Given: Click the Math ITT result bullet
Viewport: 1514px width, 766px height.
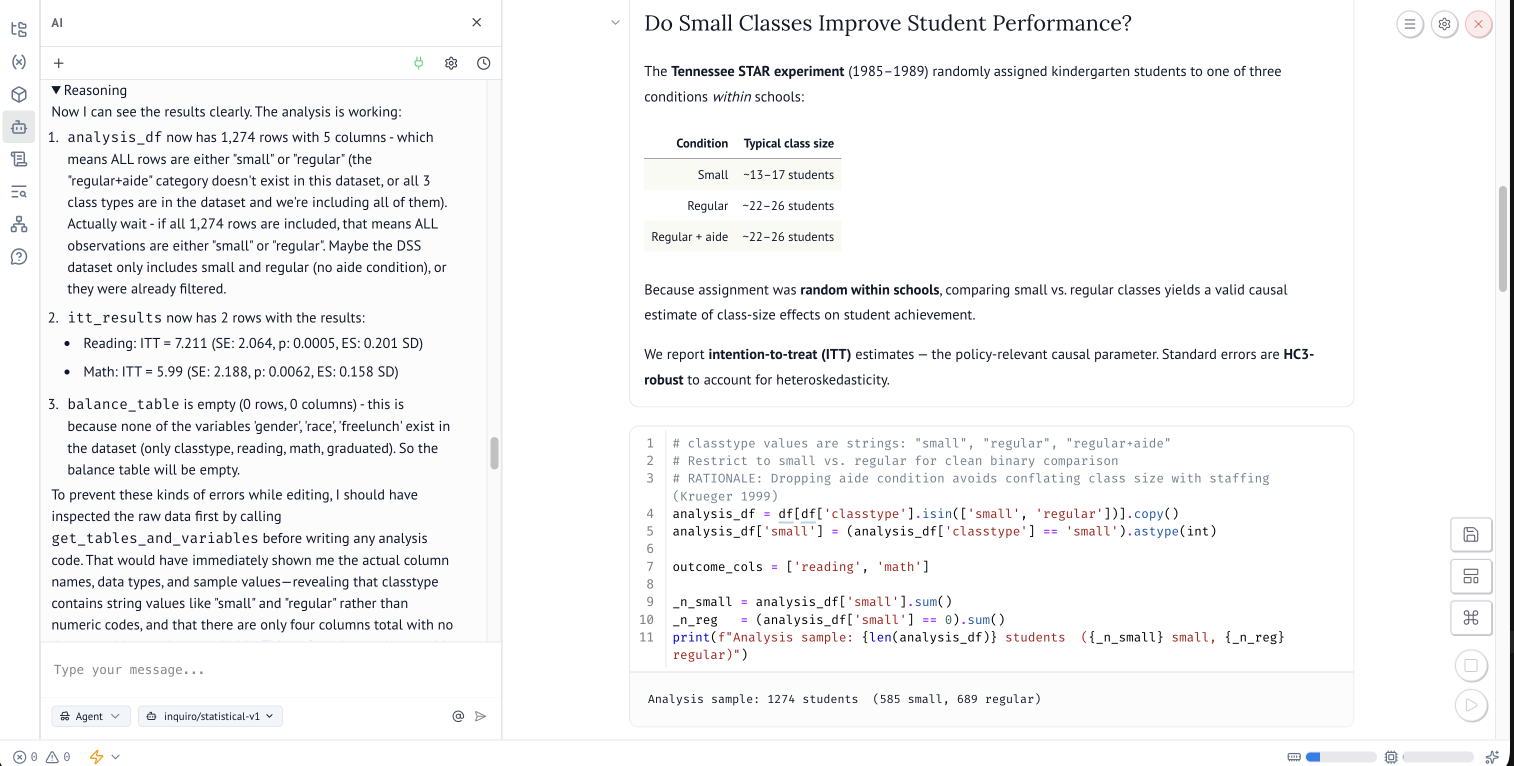Looking at the screenshot, I should pyautogui.click(x=241, y=372).
